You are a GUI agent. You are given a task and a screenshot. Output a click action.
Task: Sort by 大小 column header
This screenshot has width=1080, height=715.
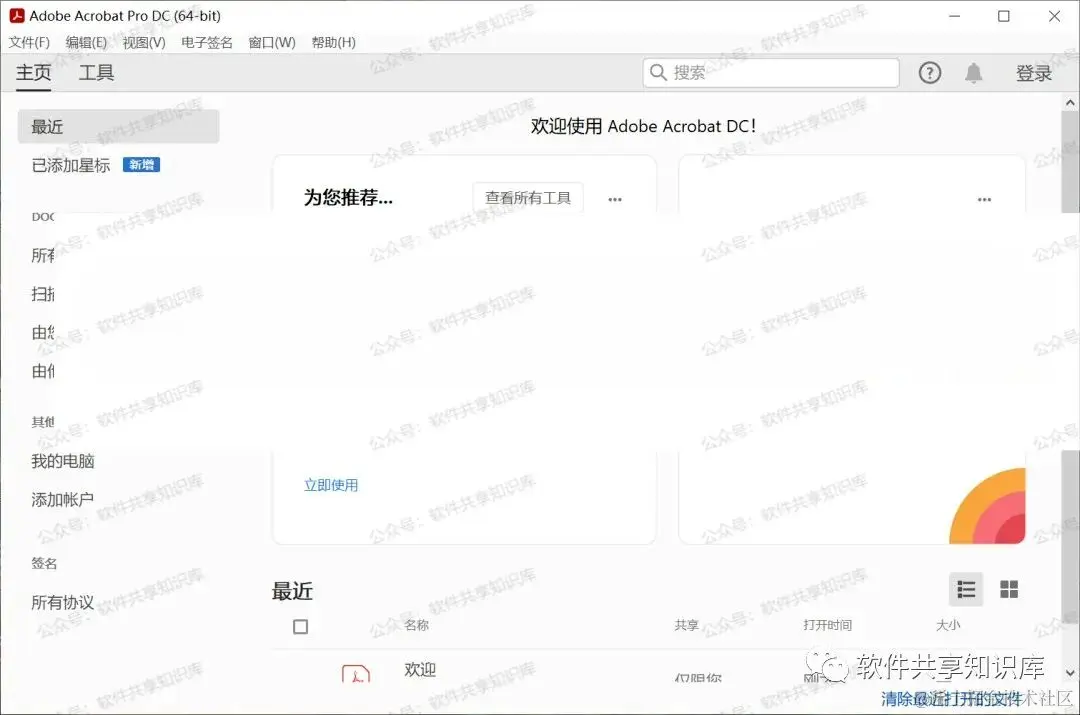[948, 625]
